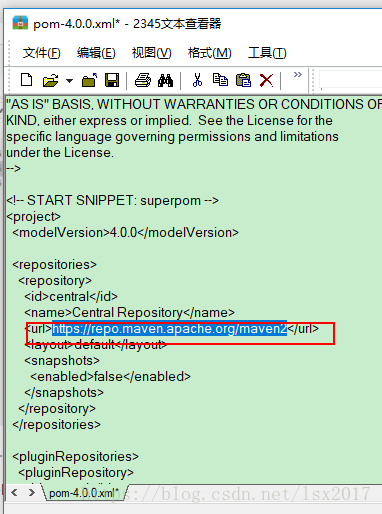Click the <pluginRepositories> tag line
Screen dimensions: 382x514
point(75,456)
